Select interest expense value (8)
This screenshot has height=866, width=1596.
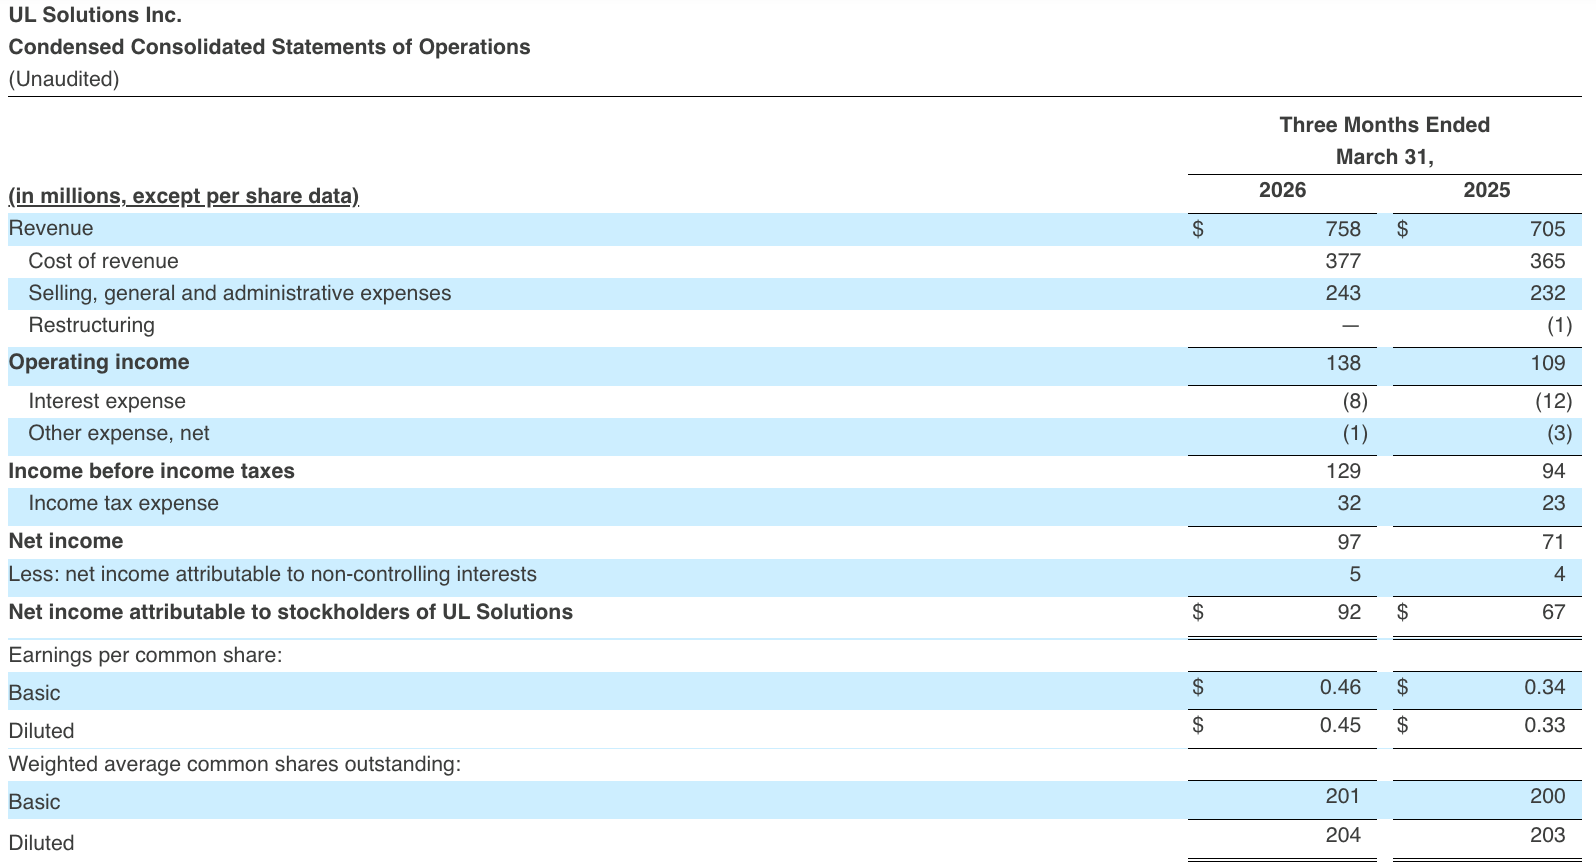point(1355,401)
